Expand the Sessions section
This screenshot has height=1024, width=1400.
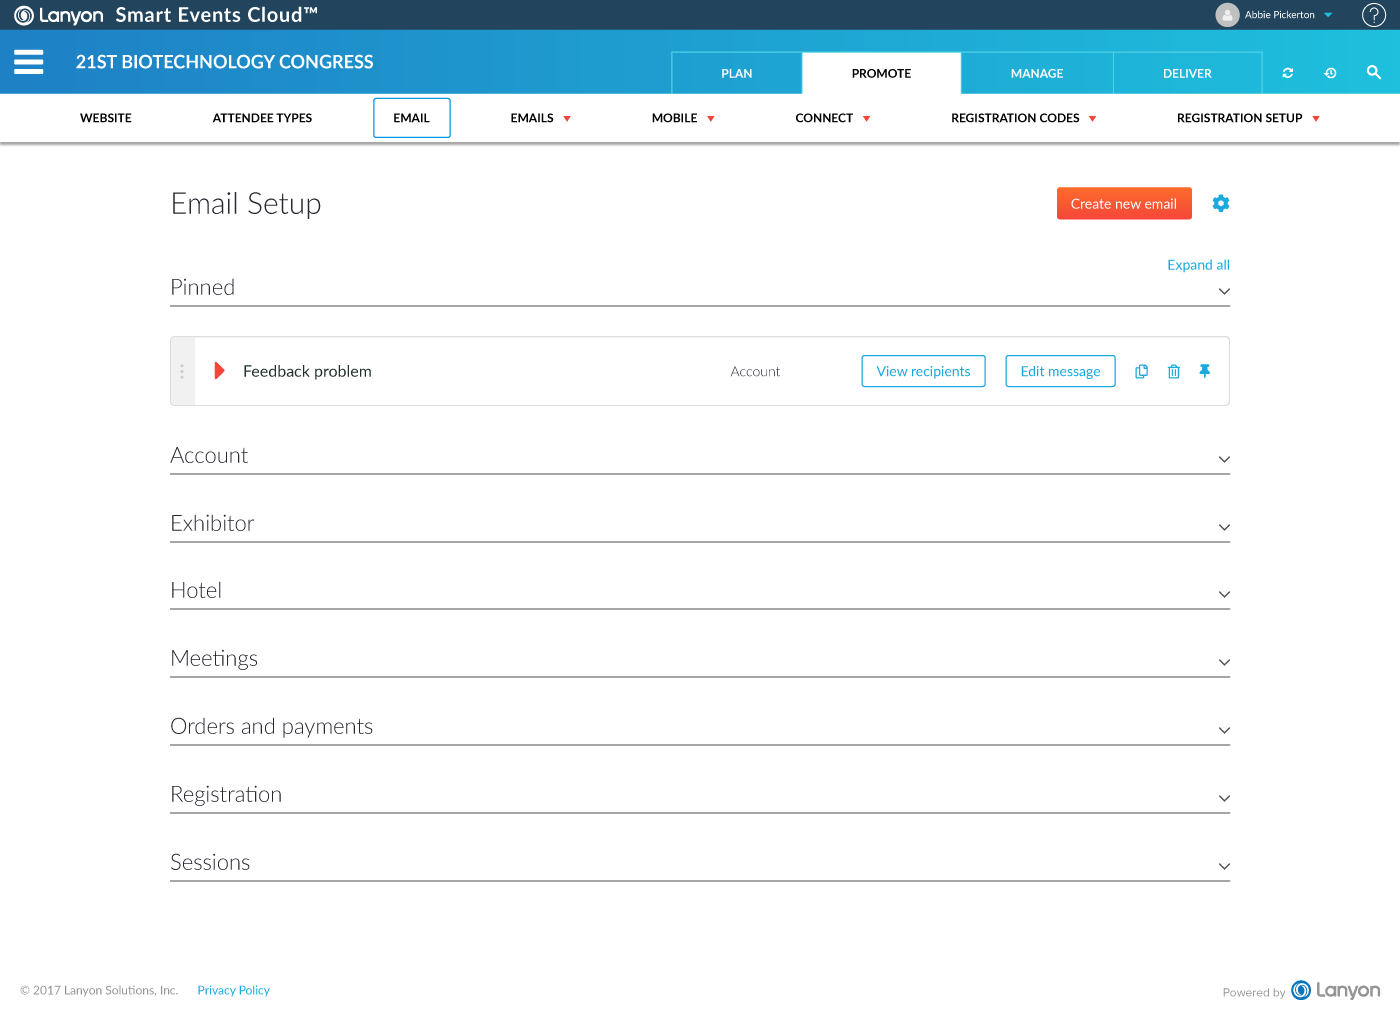tap(1224, 866)
